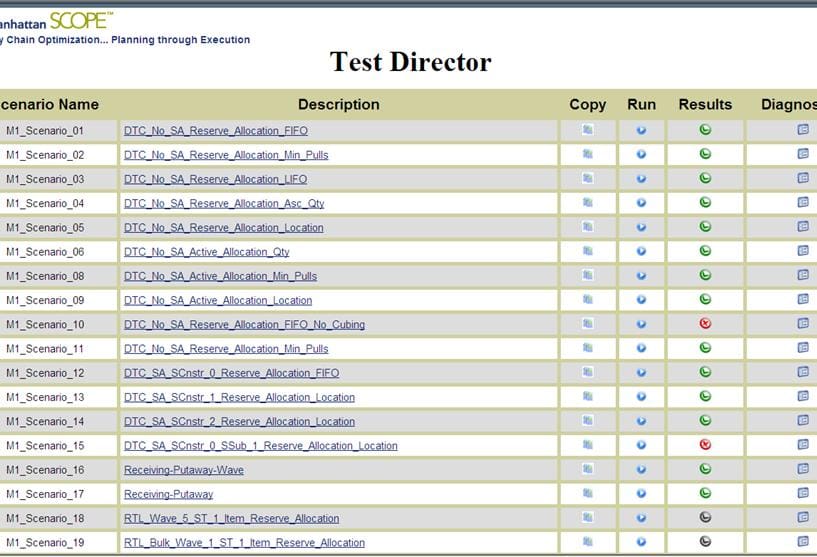The height and width of the screenshot is (557, 817).
Task: Copy M1_Scenario_02 using its Copy icon
Action: [x=588, y=154]
